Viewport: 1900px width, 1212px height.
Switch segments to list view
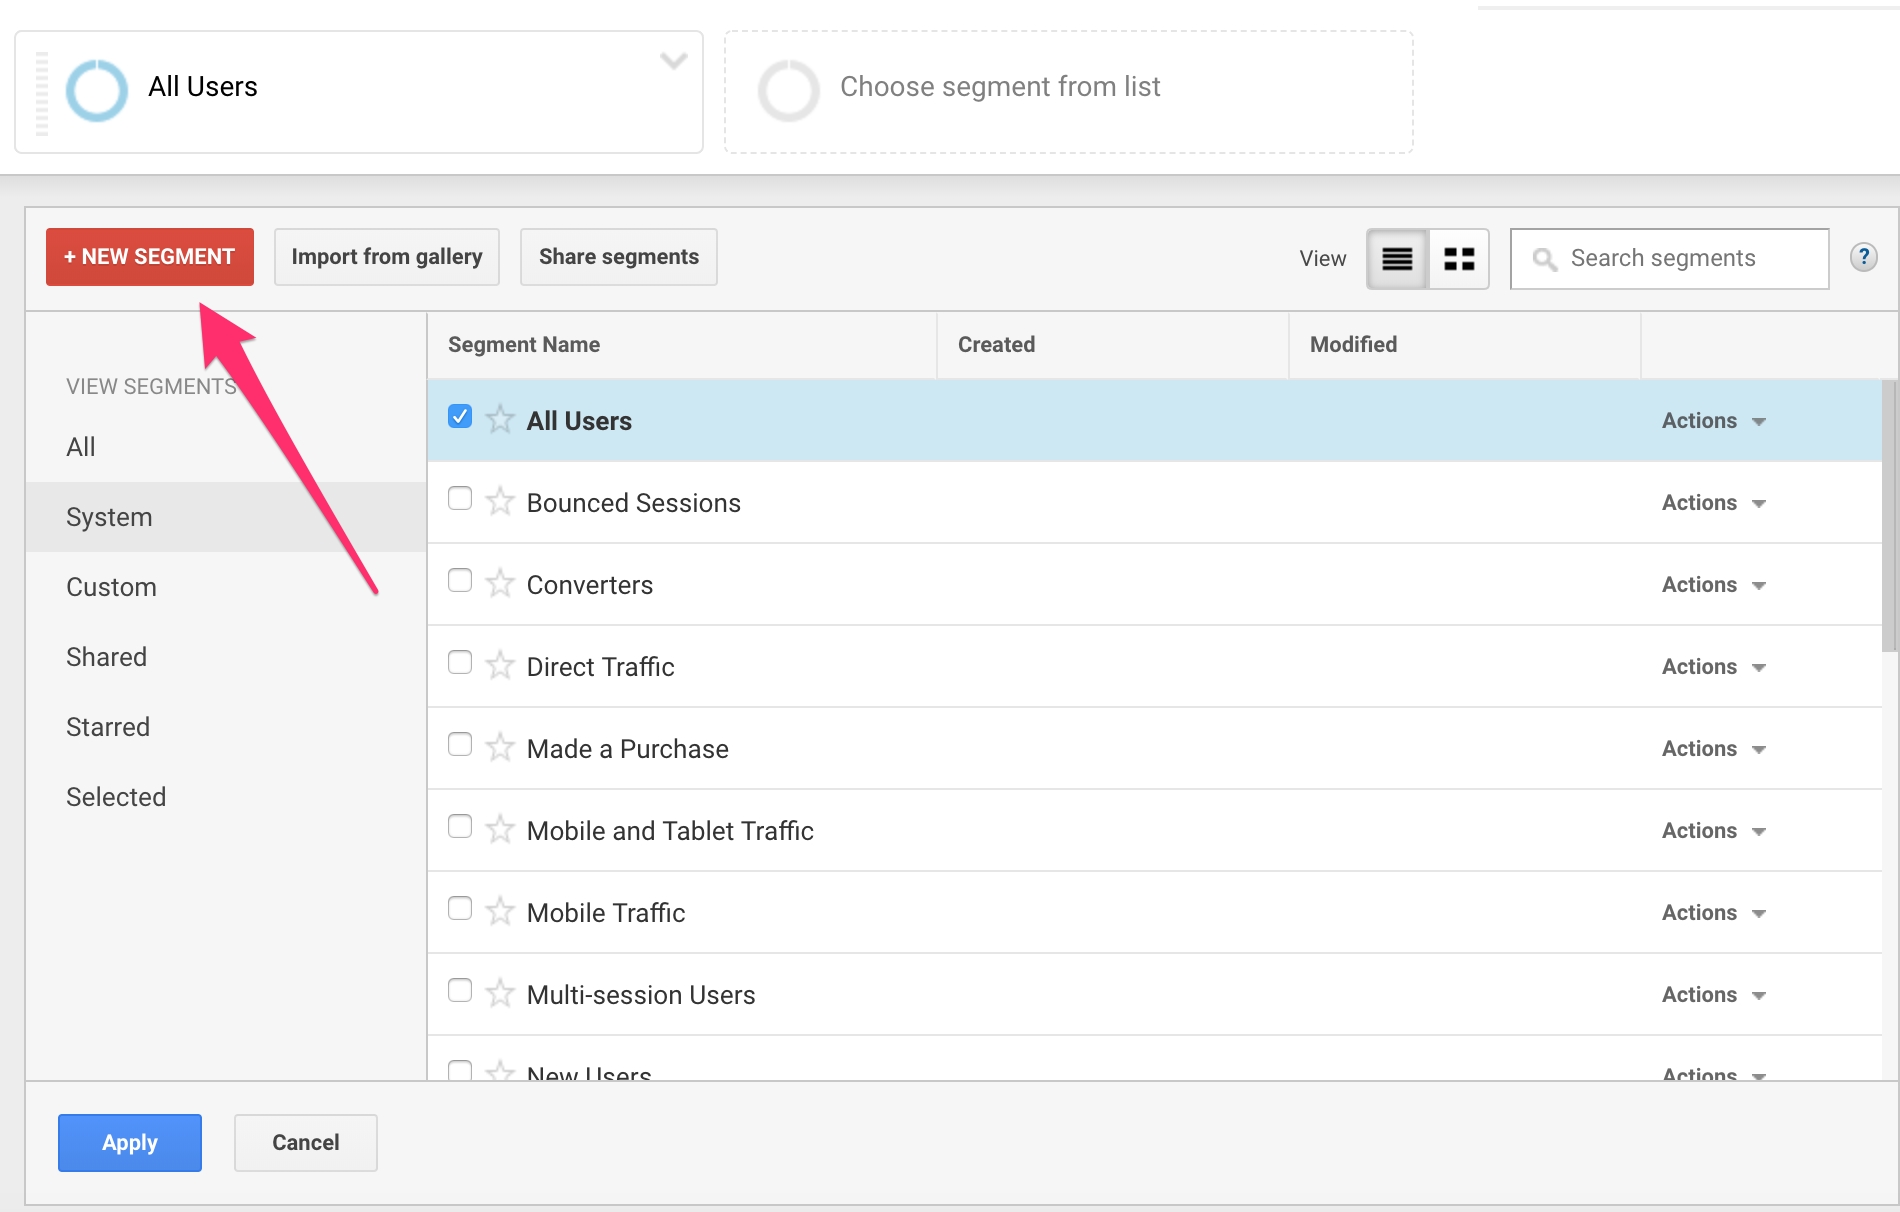pos(1396,258)
